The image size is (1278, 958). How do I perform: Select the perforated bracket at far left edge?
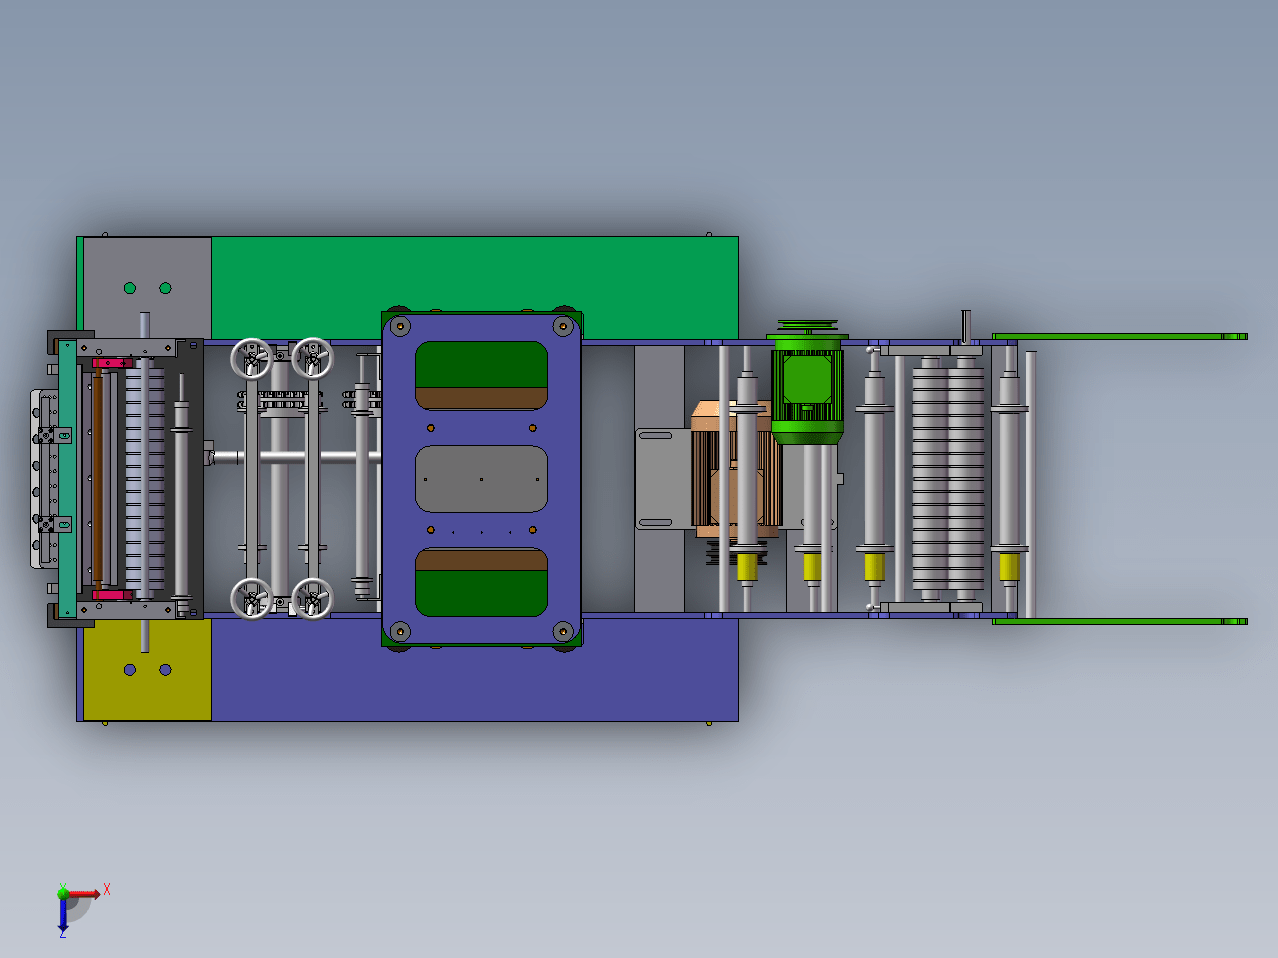click(x=44, y=479)
